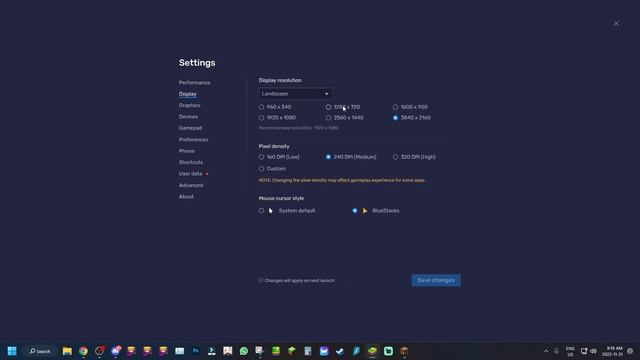
Task: Open the network icon in system tray
Action: (584, 351)
